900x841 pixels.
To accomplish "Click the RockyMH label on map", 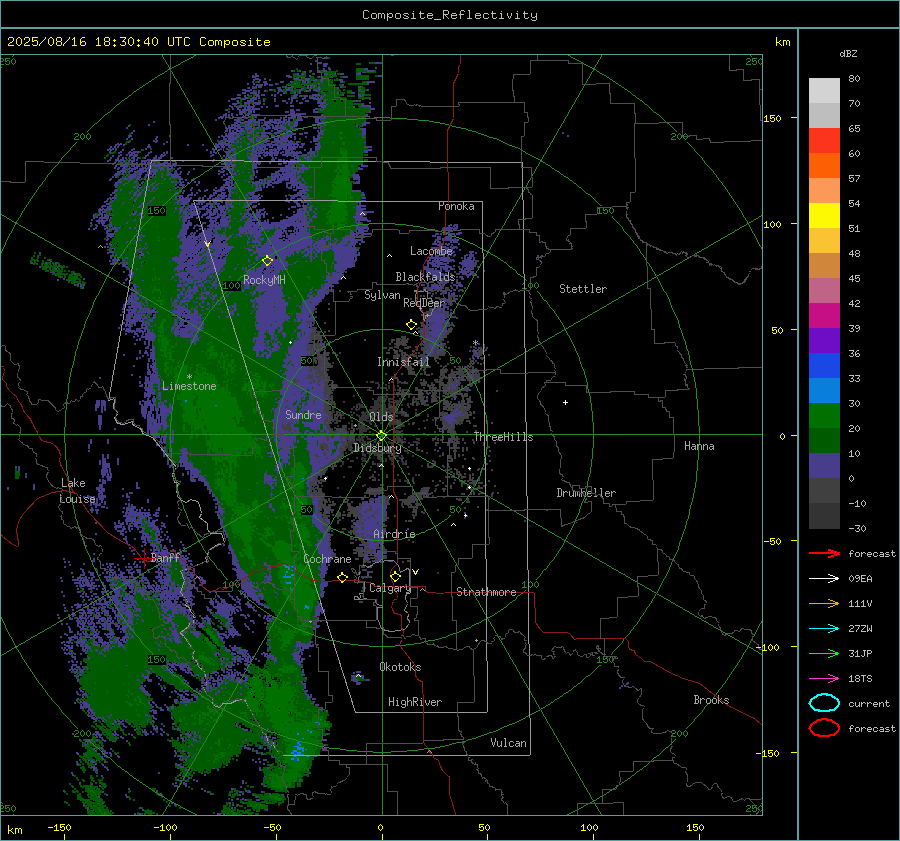I will (264, 280).
